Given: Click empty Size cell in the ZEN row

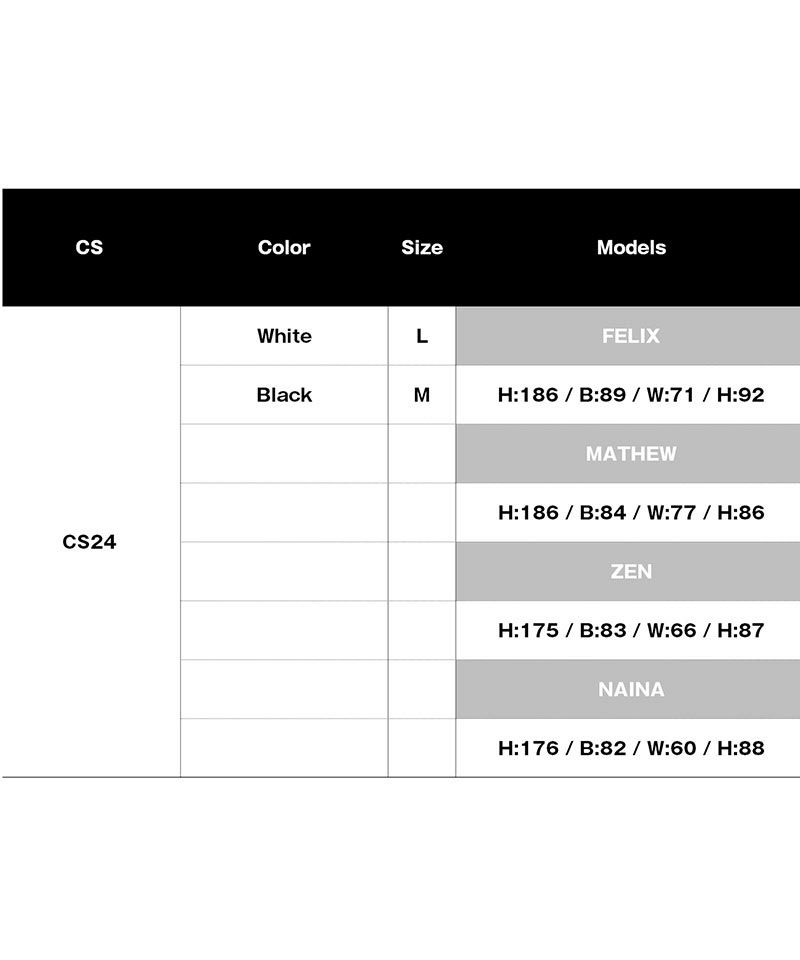Looking at the screenshot, I should [x=422, y=572].
